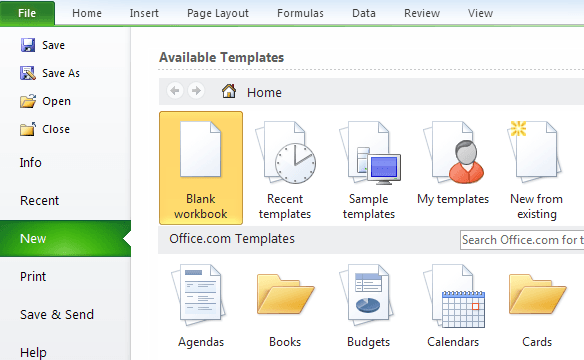
Task: Switch to the Formulas tab
Action: tap(300, 13)
